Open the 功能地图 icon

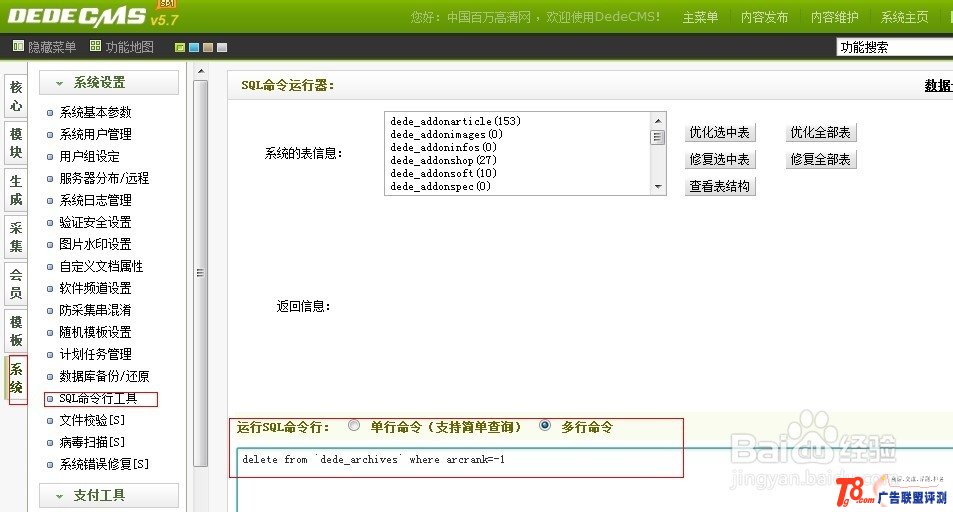[95, 46]
